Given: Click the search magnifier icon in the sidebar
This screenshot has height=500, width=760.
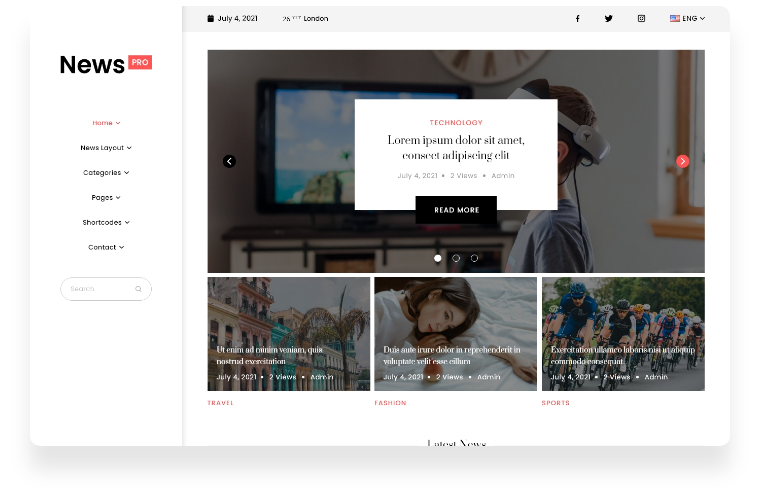Looking at the screenshot, I should click(x=138, y=289).
